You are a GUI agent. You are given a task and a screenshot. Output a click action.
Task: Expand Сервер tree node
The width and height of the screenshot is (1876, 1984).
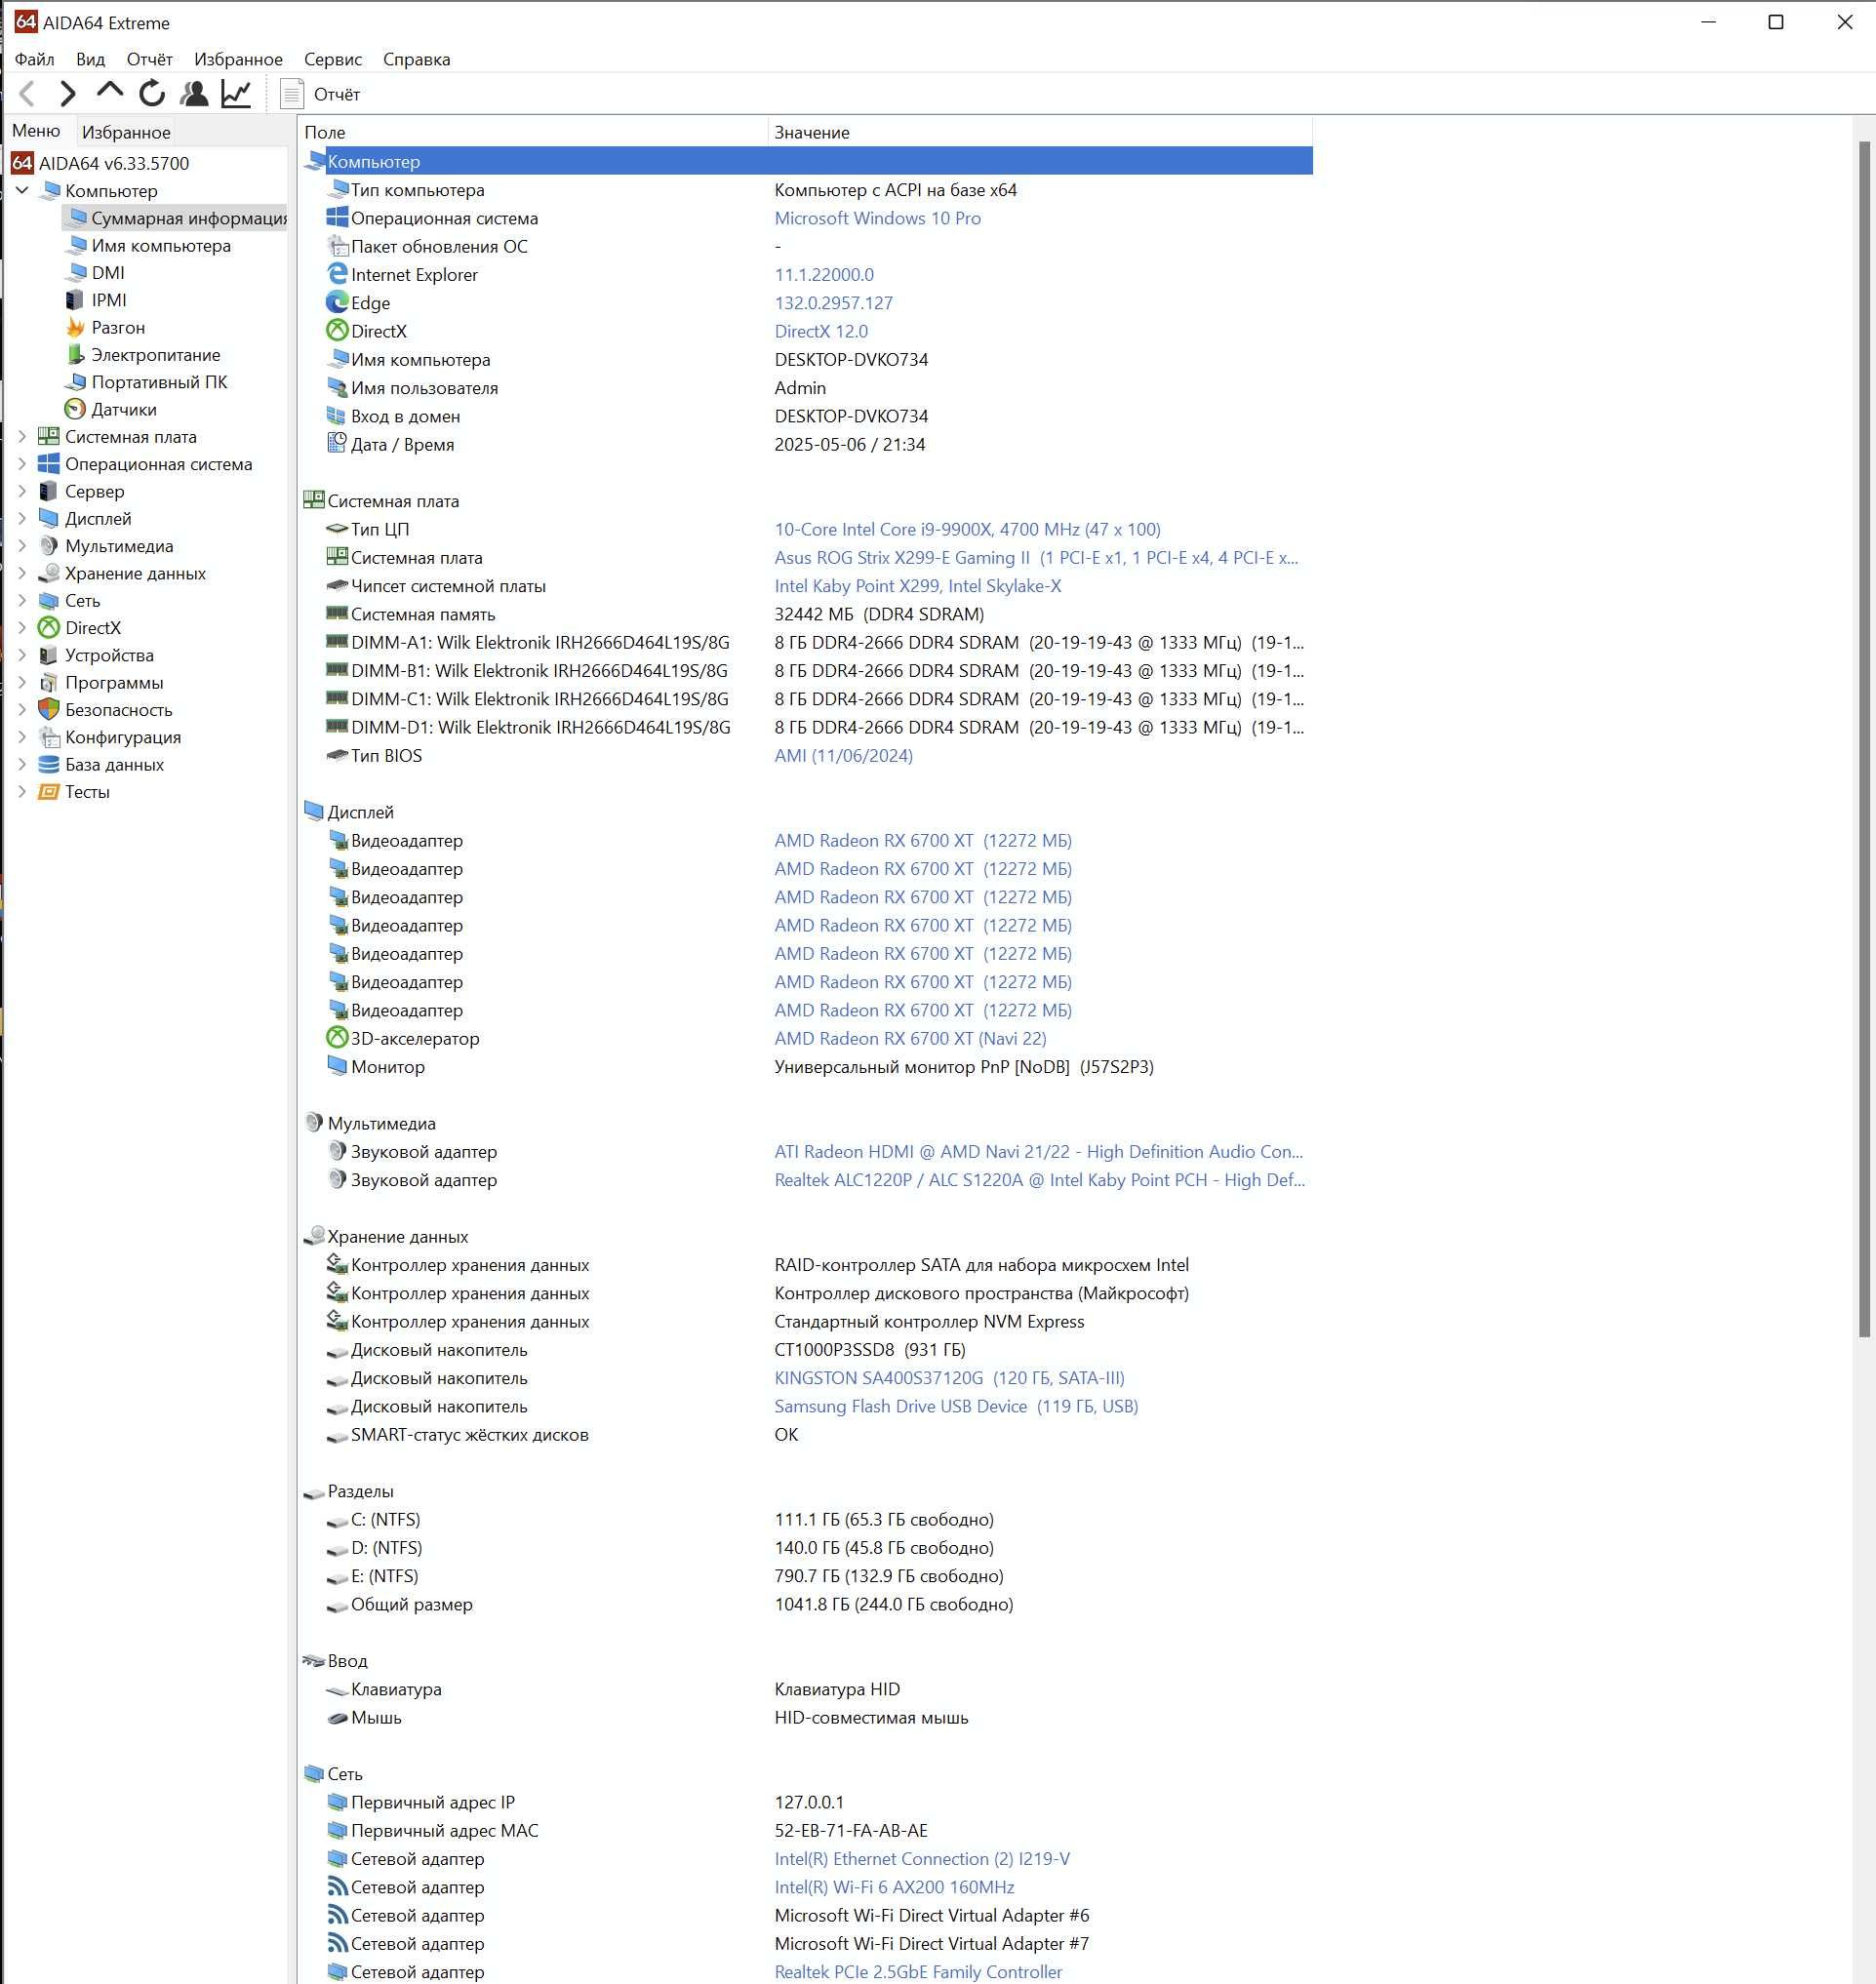(x=22, y=491)
